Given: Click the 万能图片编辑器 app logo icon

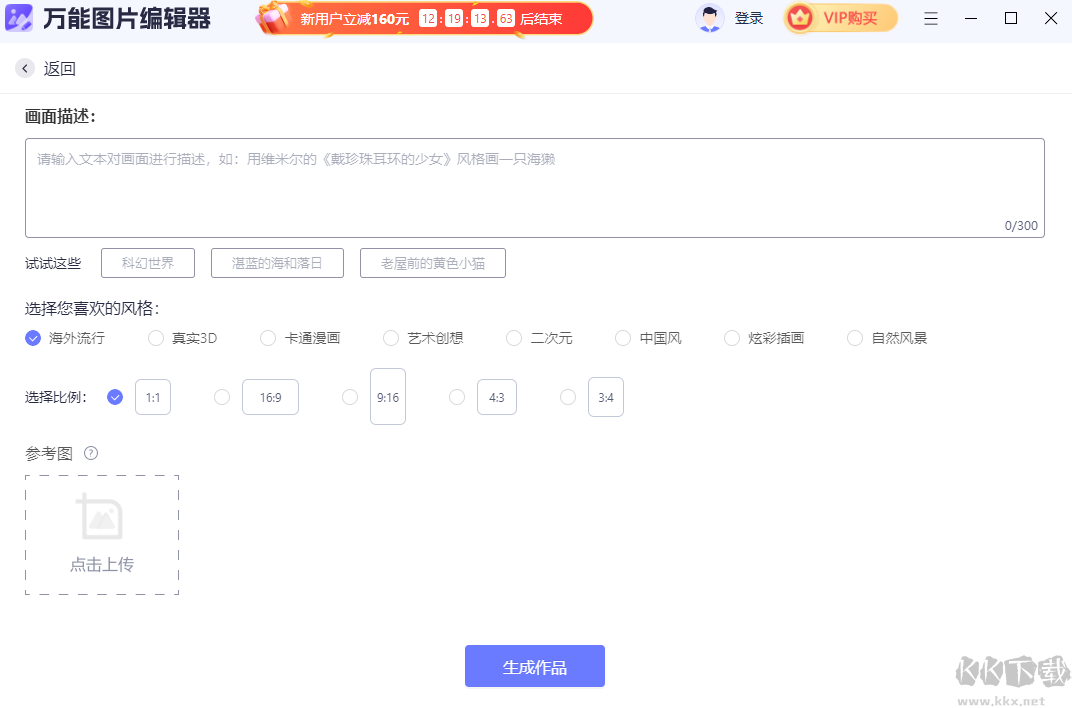Looking at the screenshot, I should (19, 17).
